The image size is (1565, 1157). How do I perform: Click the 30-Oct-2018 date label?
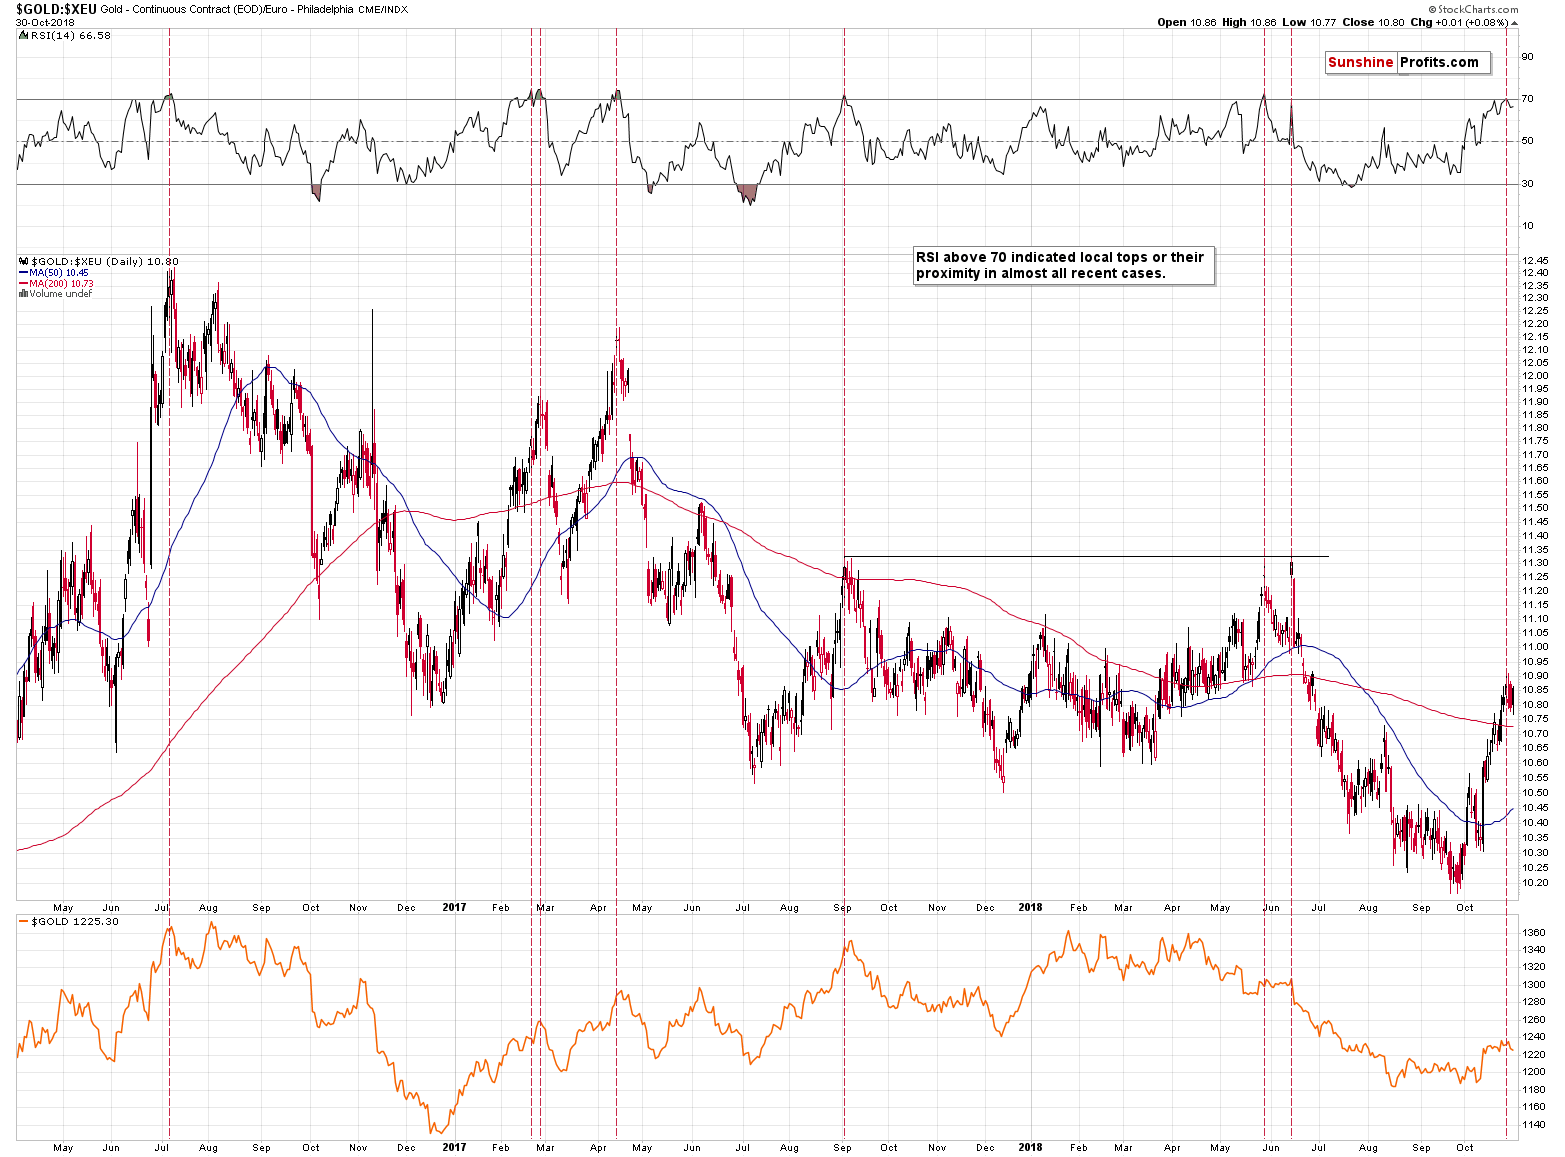46,22
